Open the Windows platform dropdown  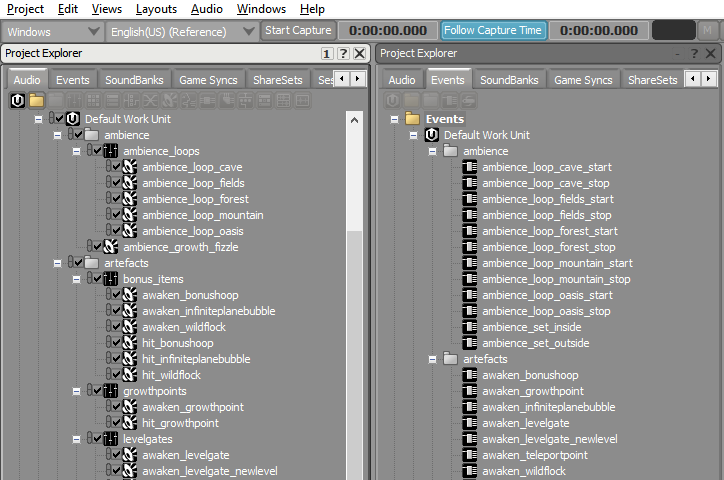click(52, 31)
